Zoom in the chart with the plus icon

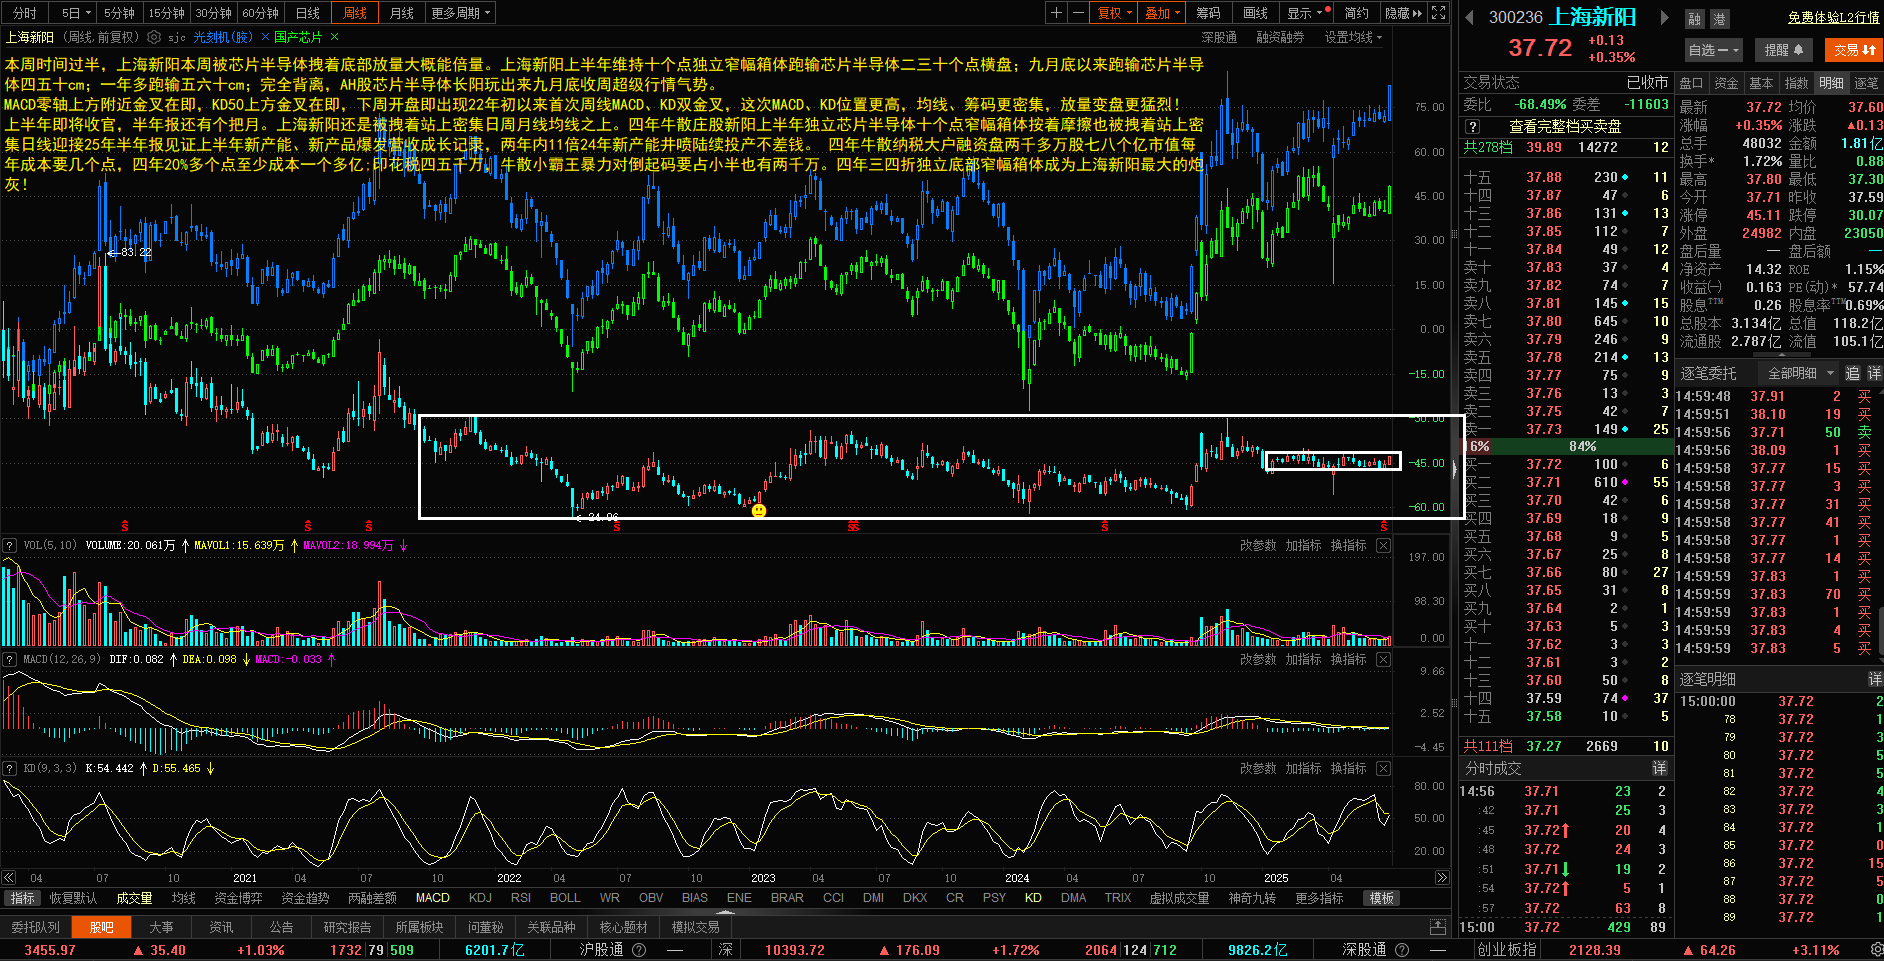point(1056,13)
